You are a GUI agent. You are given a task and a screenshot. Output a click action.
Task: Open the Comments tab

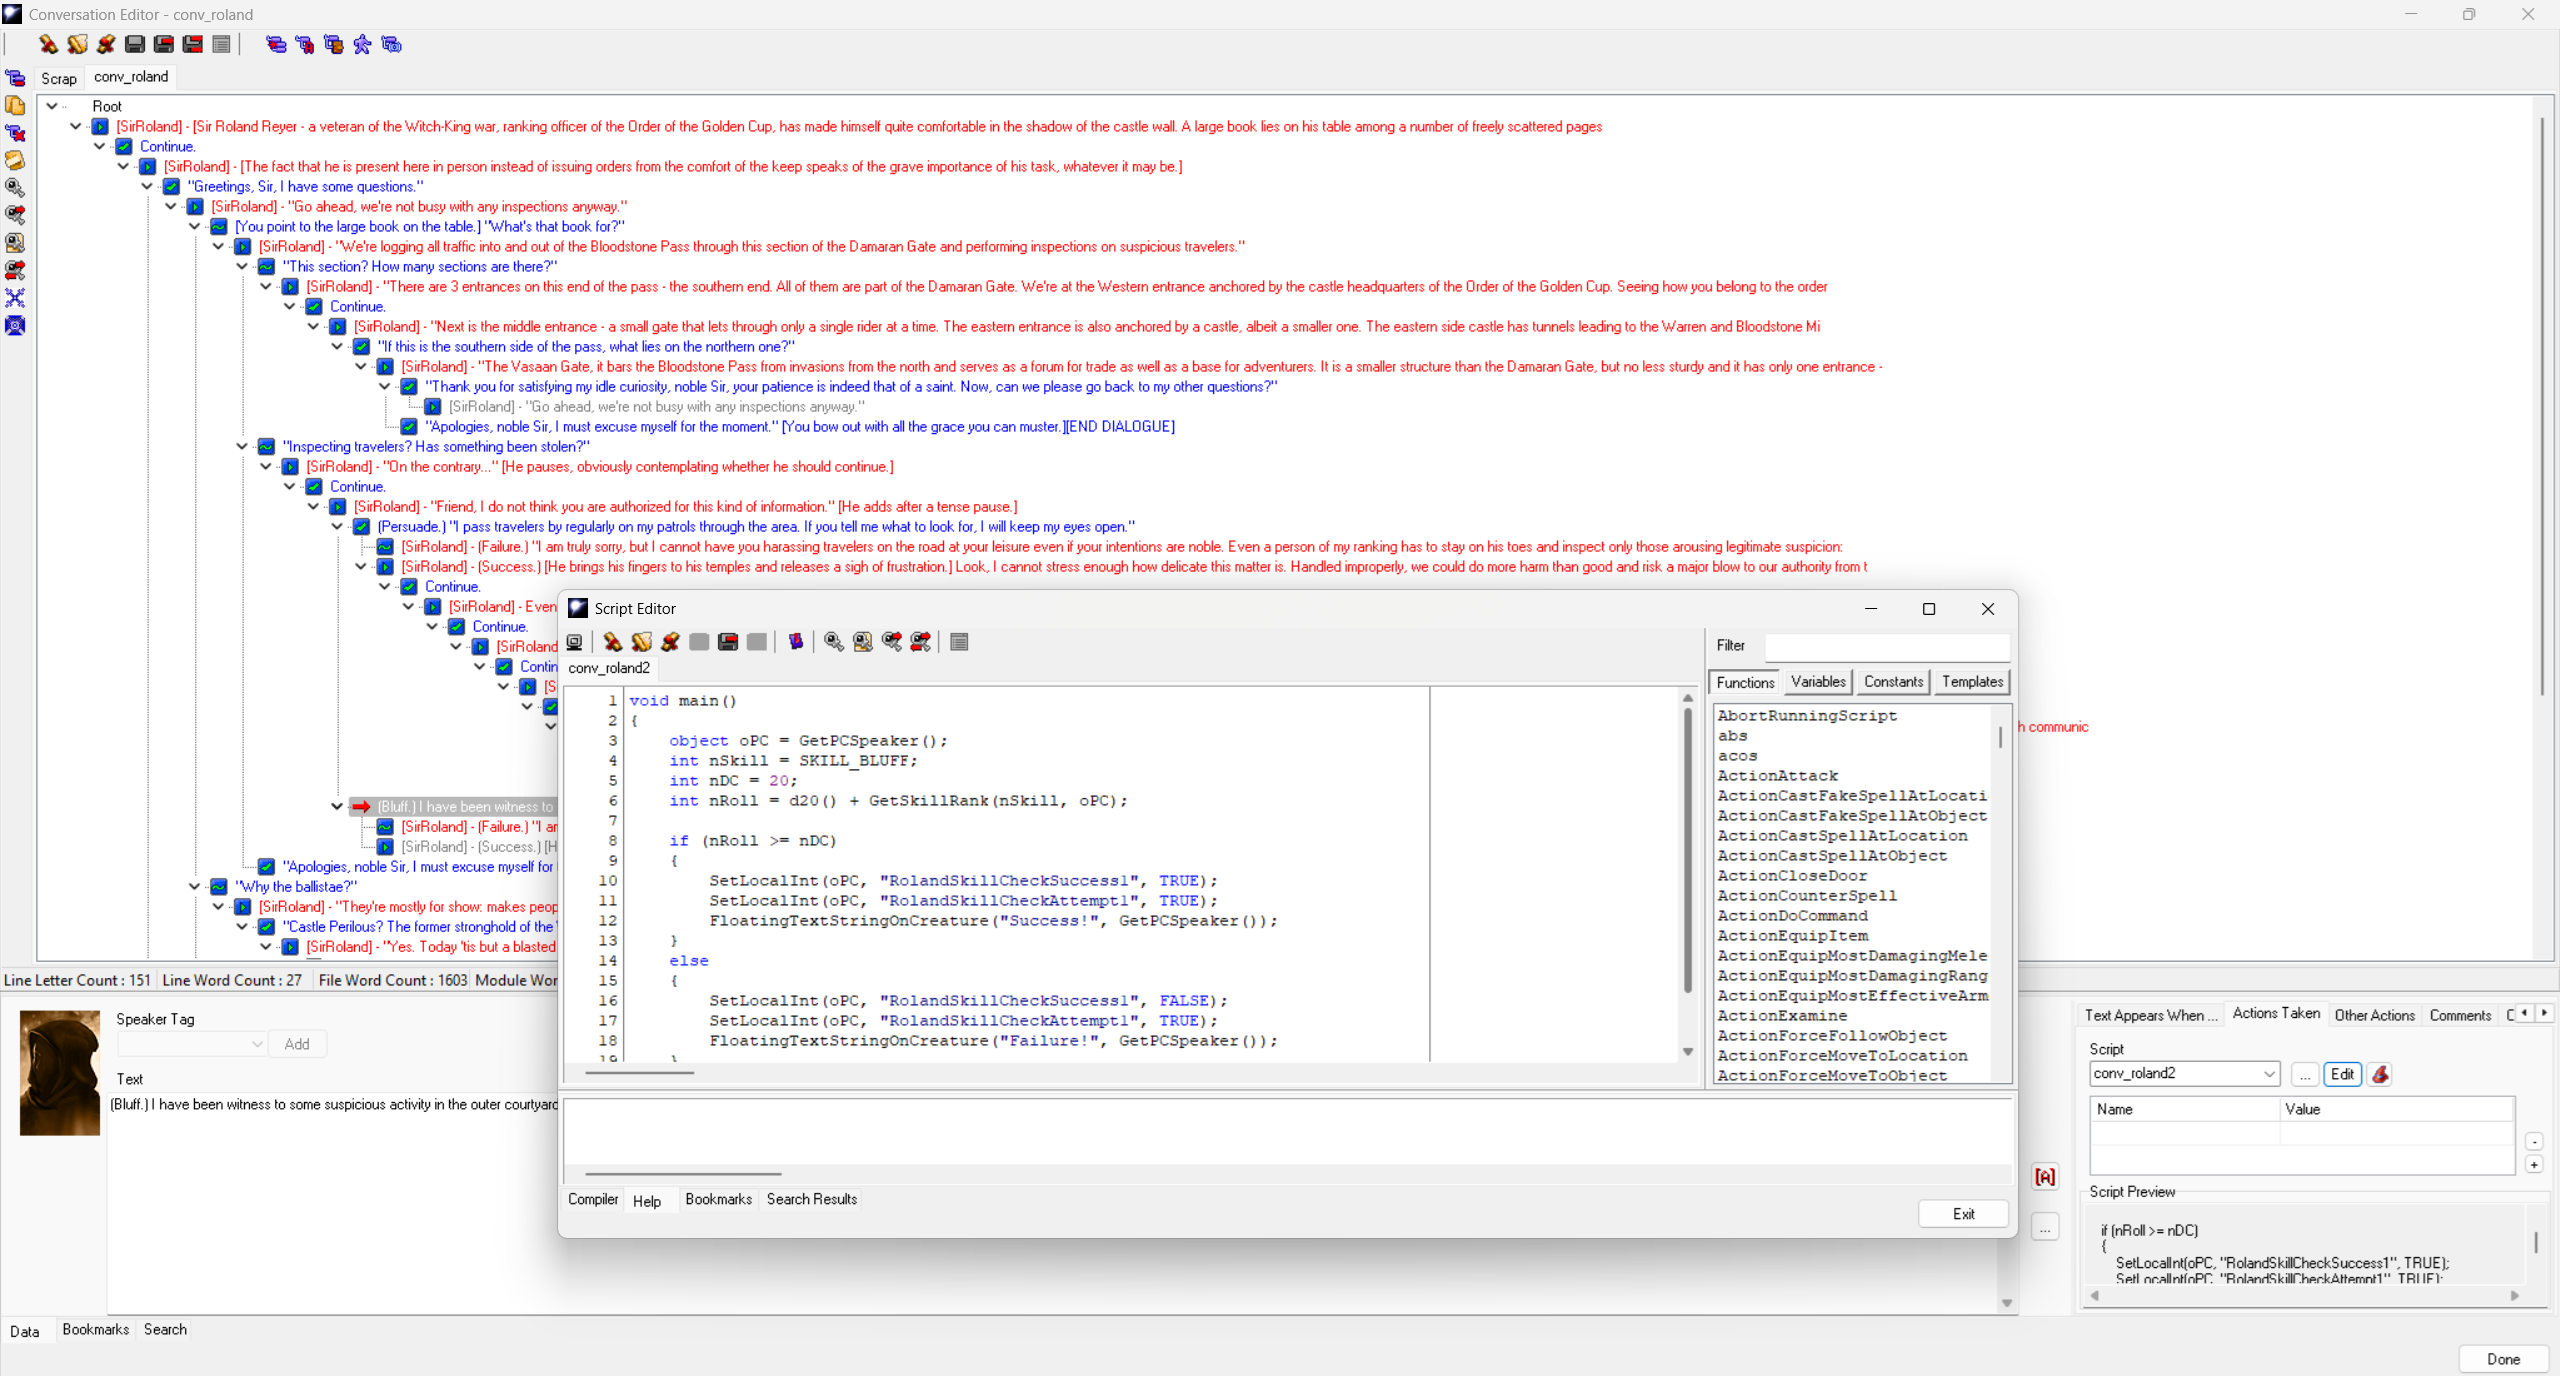tap(2460, 1015)
